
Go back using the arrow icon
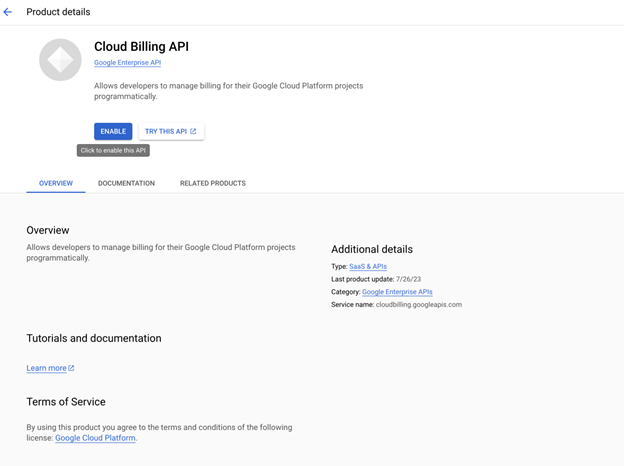[x=8, y=12]
